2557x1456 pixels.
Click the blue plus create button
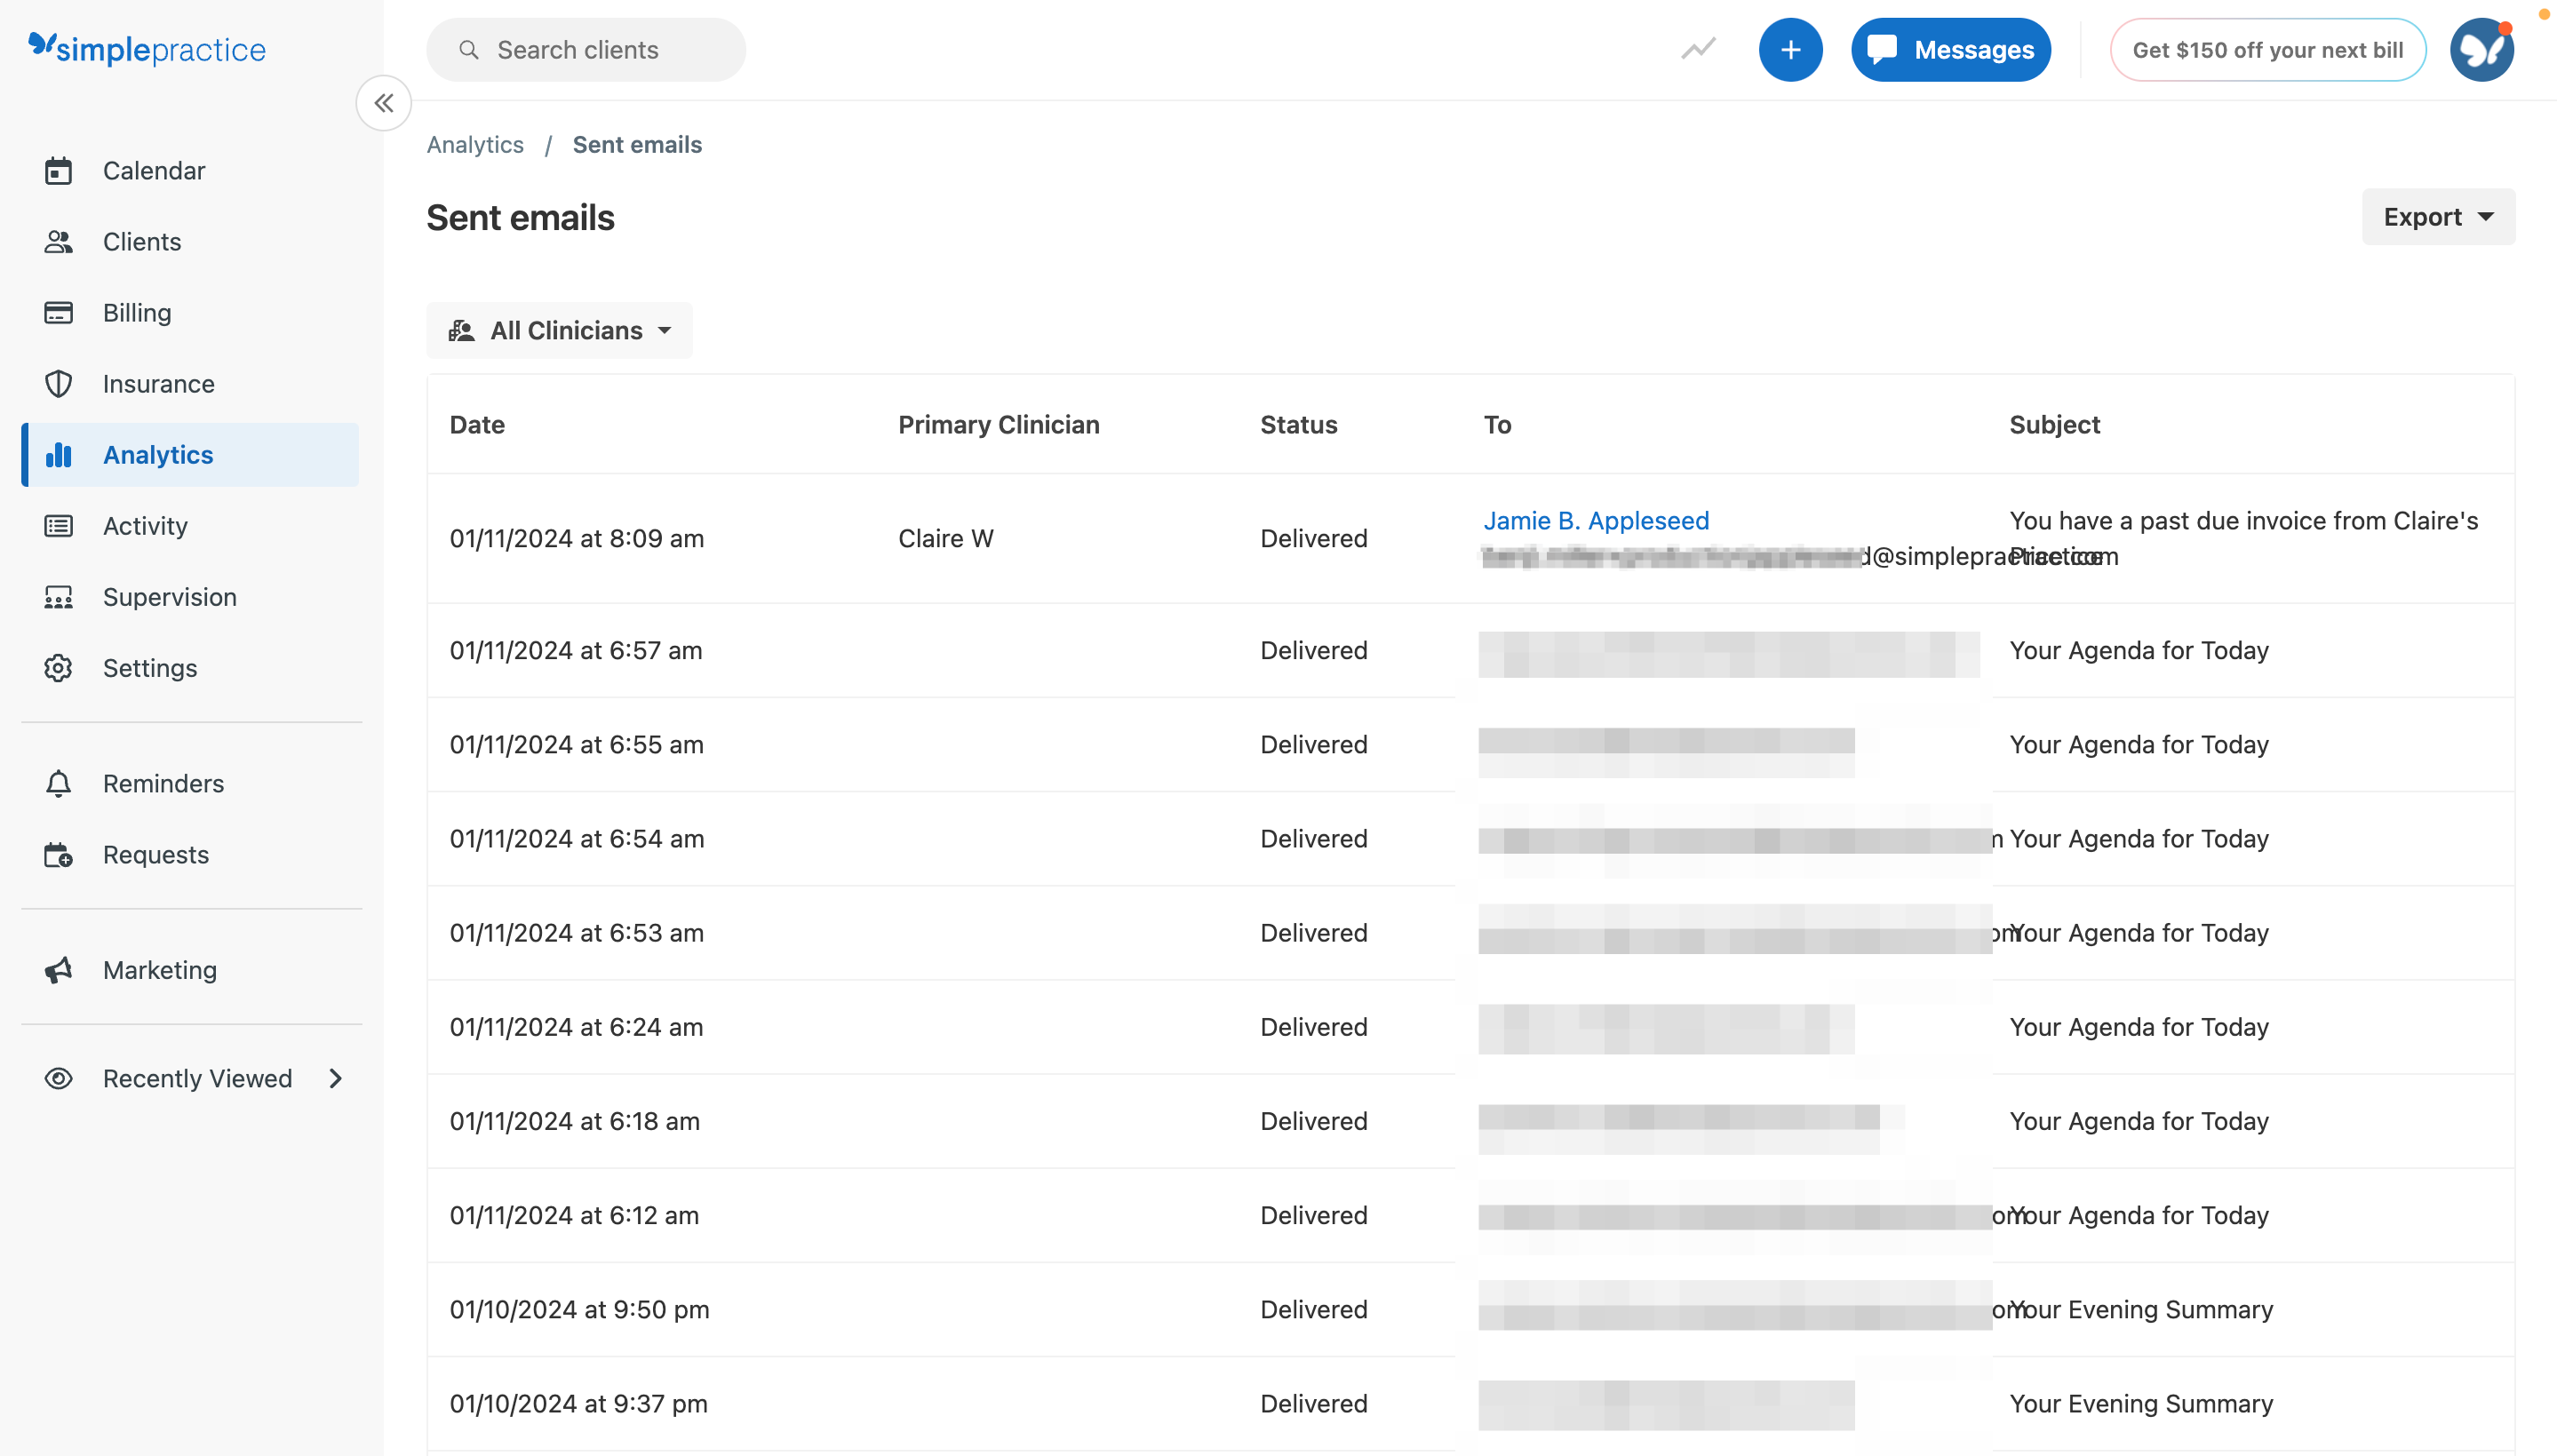pos(1790,50)
